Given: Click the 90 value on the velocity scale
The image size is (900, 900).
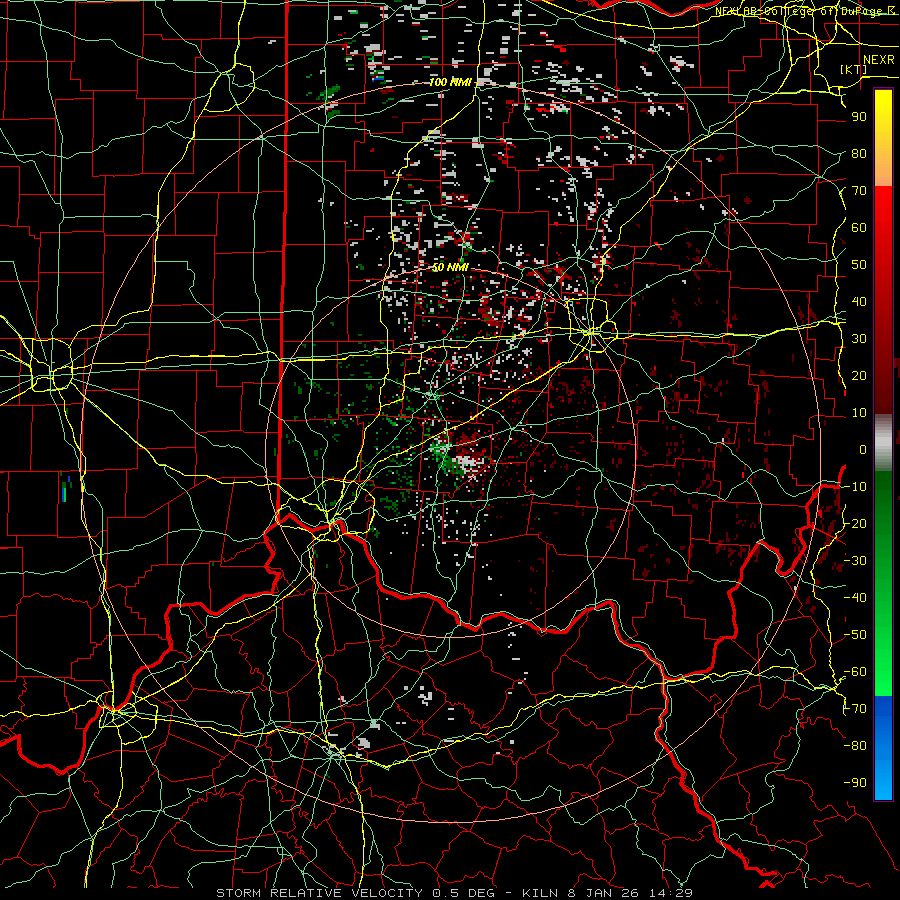Looking at the screenshot, I should pos(859,117).
